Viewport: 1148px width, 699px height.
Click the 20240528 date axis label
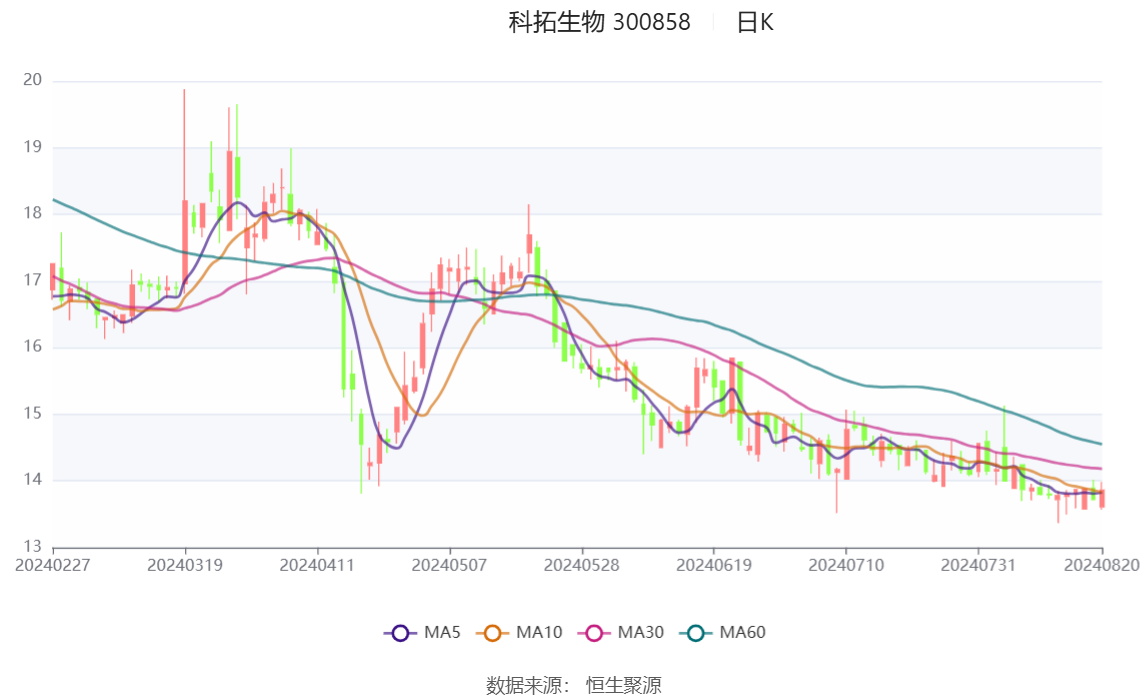click(581, 566)
